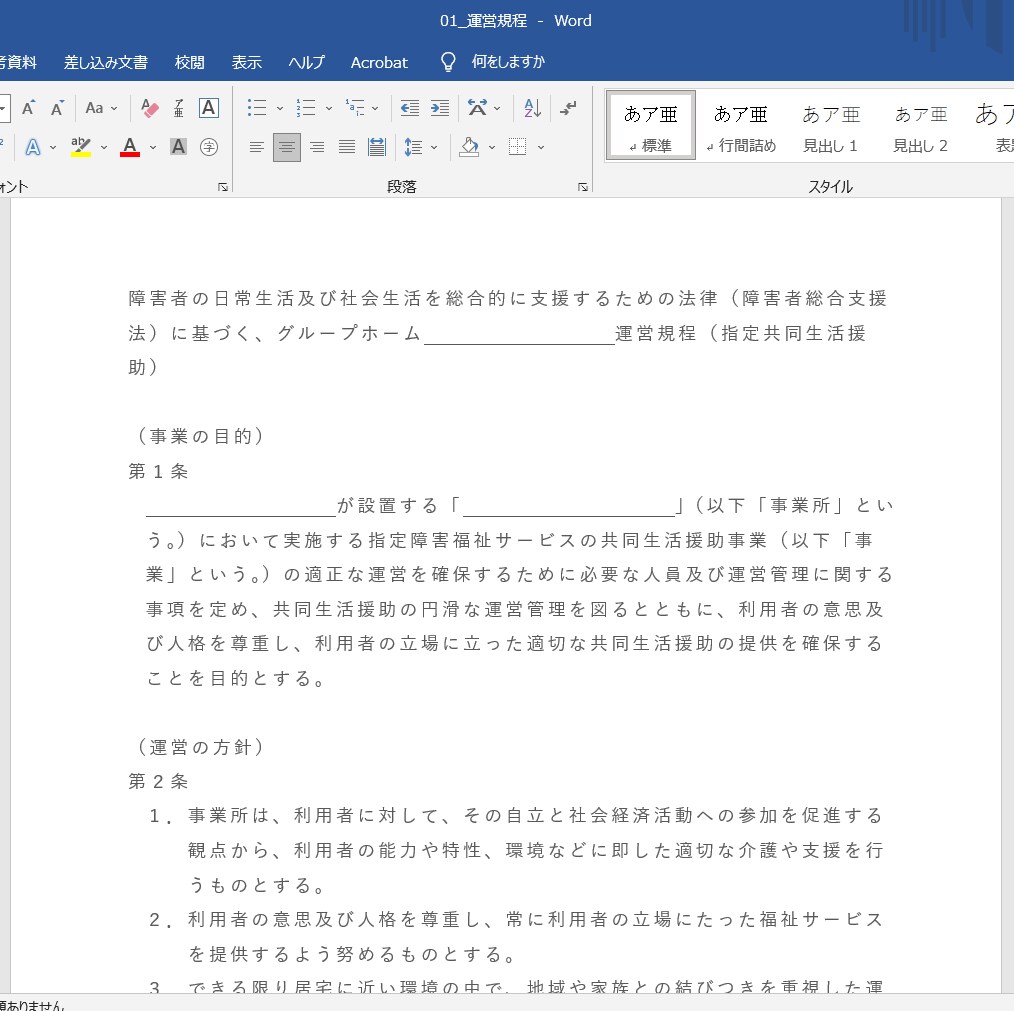Align text to the left
Screen dimensions: 1014x1011
point(257,147)
